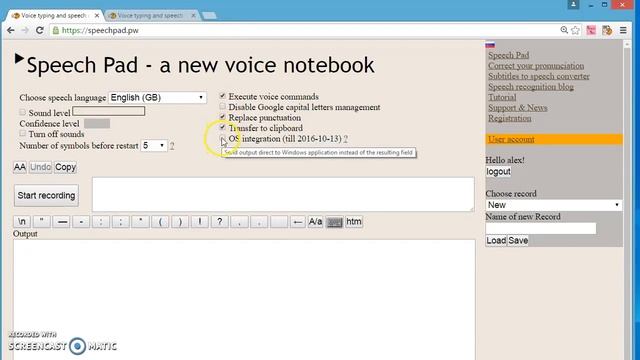Open the Tutorial link
The image size is (640, 360).
502,98
